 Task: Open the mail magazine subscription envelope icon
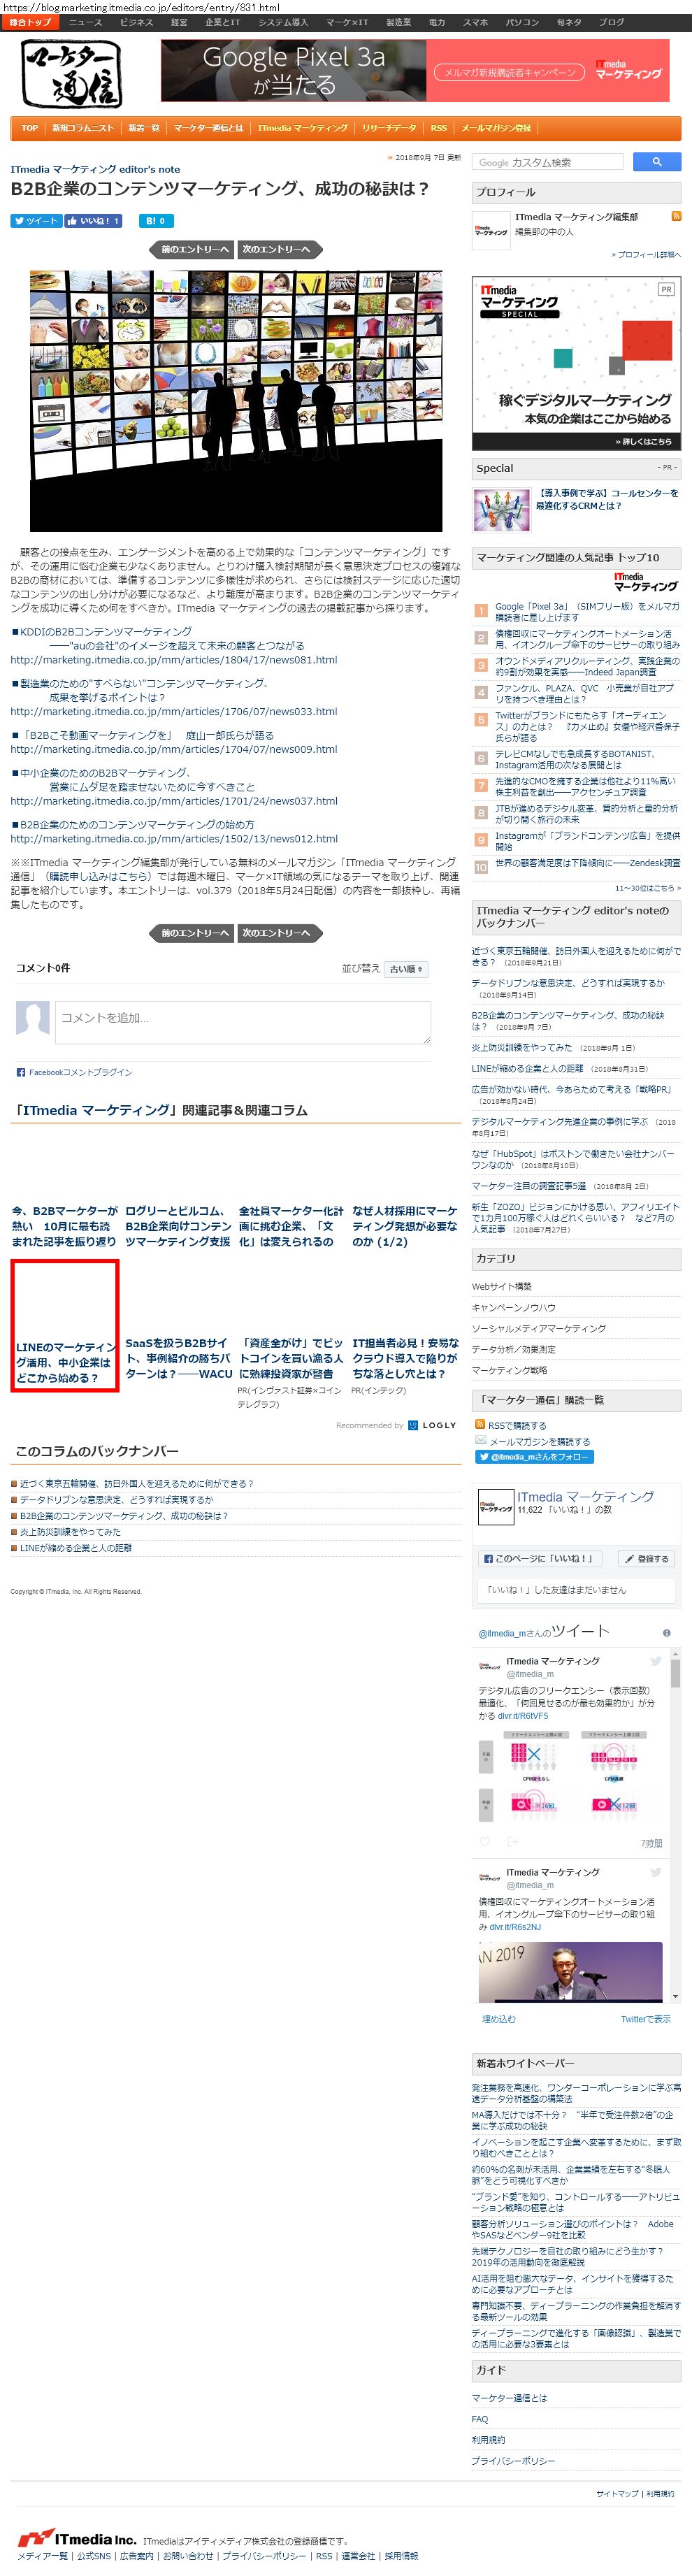click(x=481, y=1440)
